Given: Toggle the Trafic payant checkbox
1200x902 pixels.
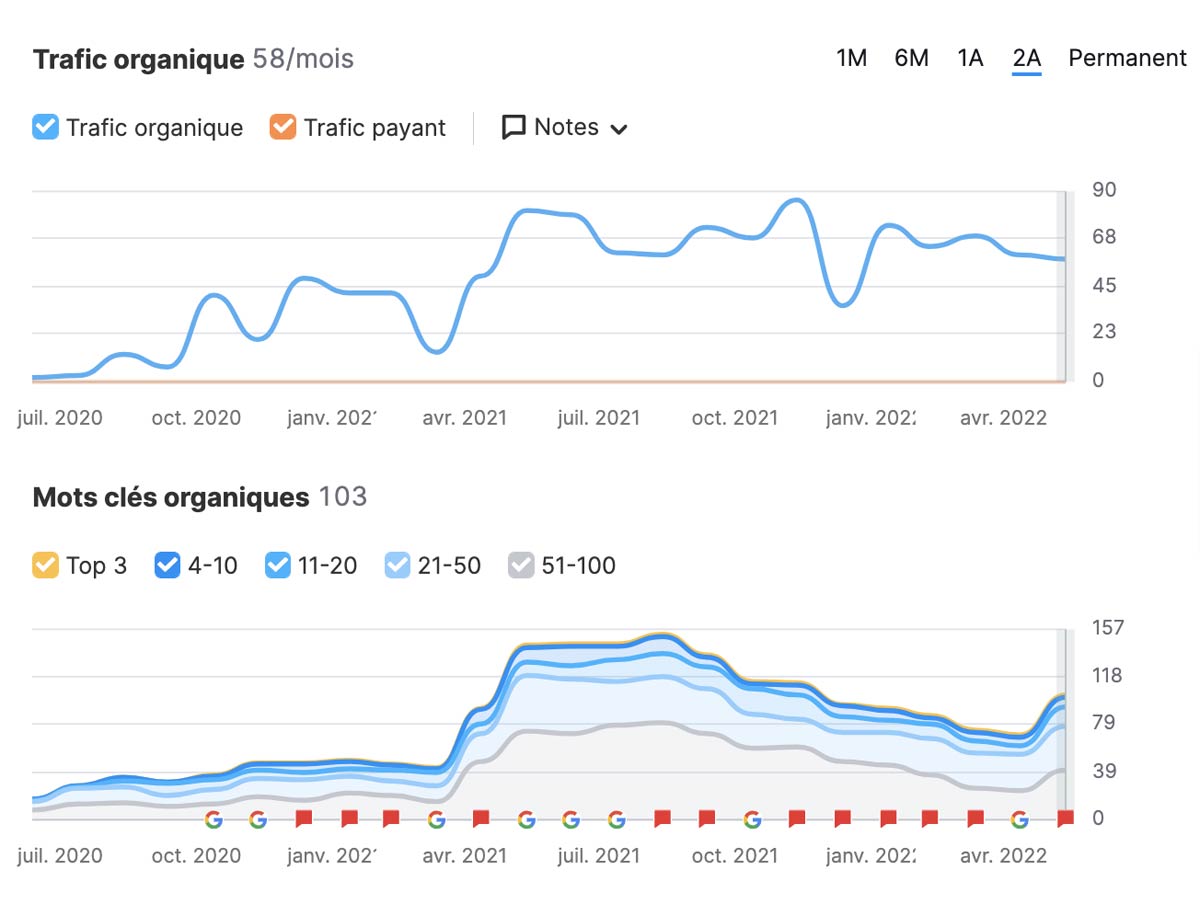Looking at the screenshot, I should [283, 128].
